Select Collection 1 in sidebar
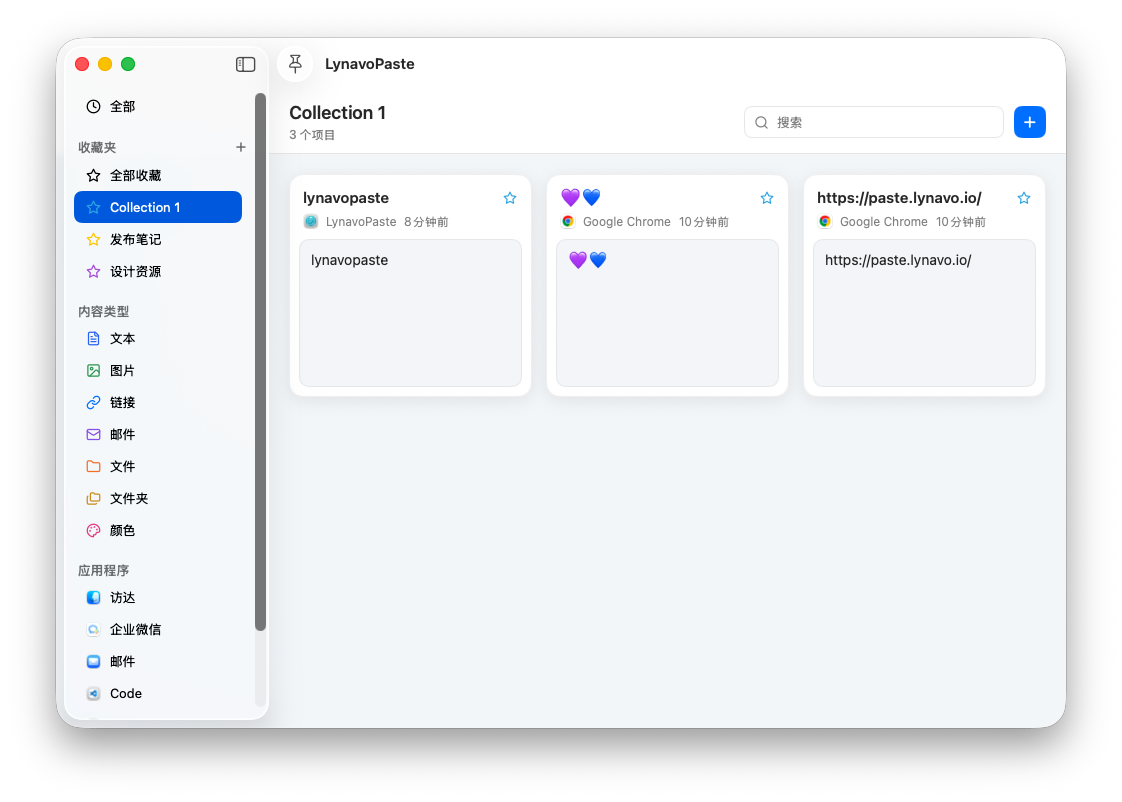This screenshot has width=1122, height=802. click(x=158, y=207)
